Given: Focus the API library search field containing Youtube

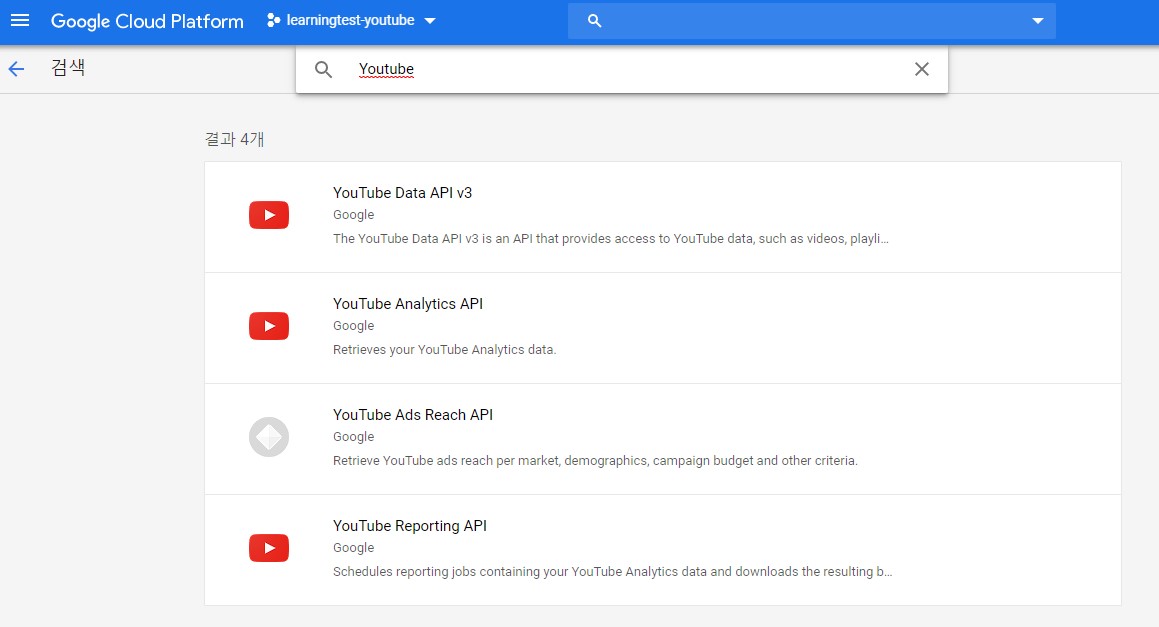Looking at the screenshot, I should (x=622, y=70).
